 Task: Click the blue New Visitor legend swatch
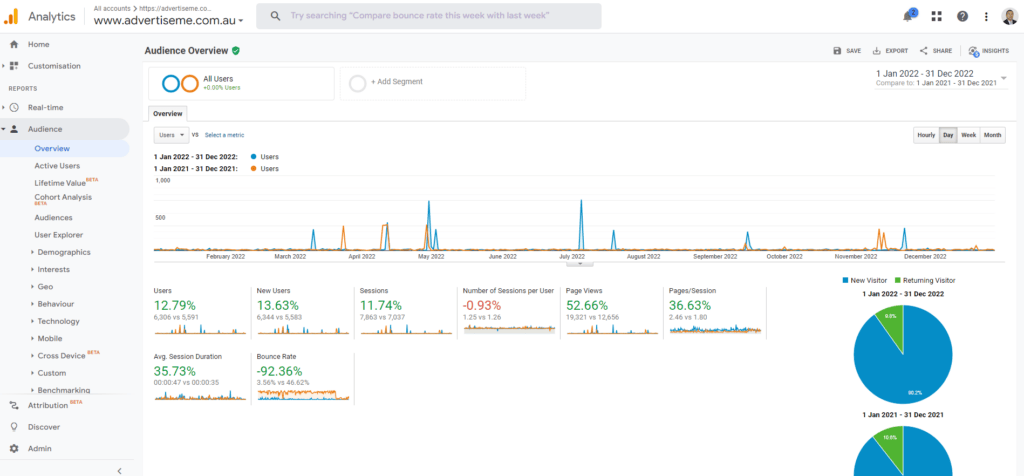click(846, 280)
